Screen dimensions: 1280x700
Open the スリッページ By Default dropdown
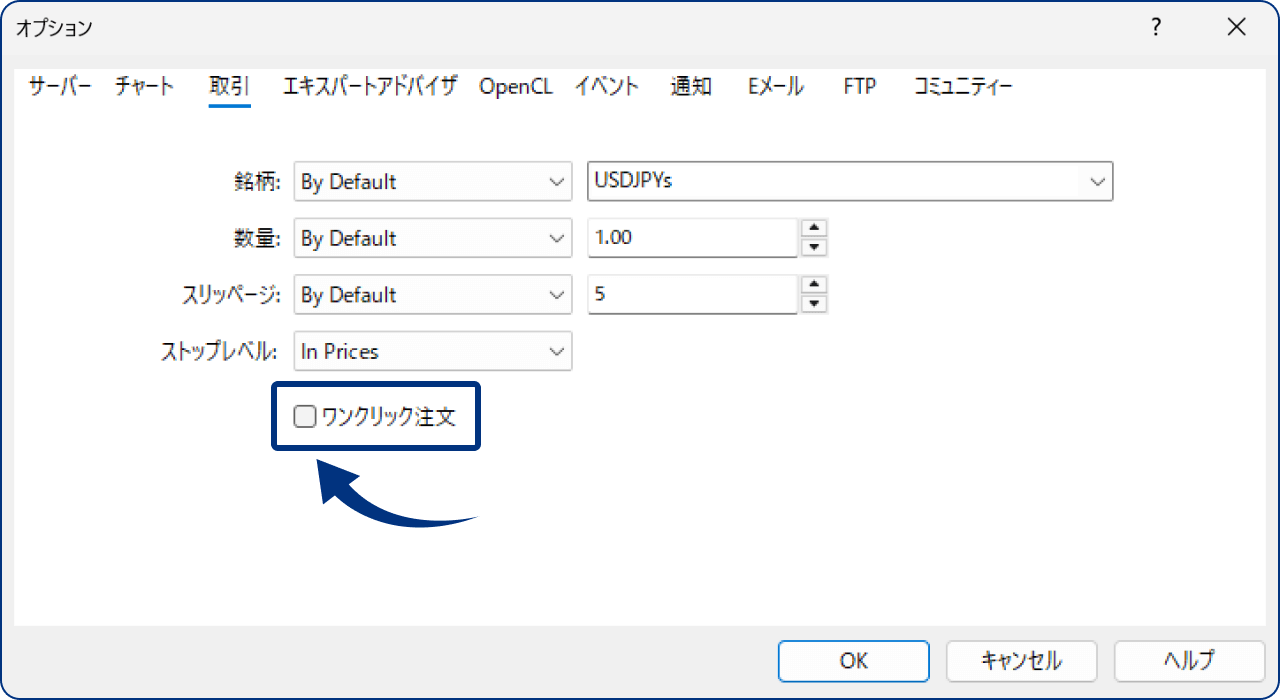[x=432, y=295]
